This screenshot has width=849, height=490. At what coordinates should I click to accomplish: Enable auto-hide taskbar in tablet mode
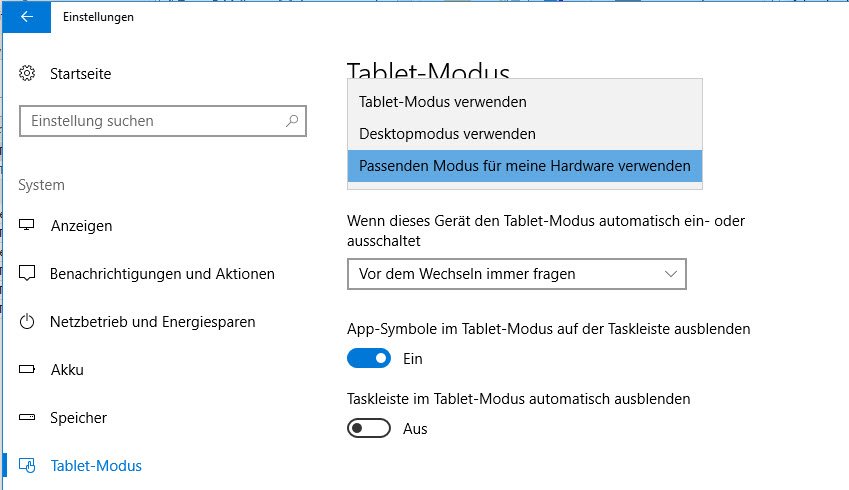(x=368, y=429)
